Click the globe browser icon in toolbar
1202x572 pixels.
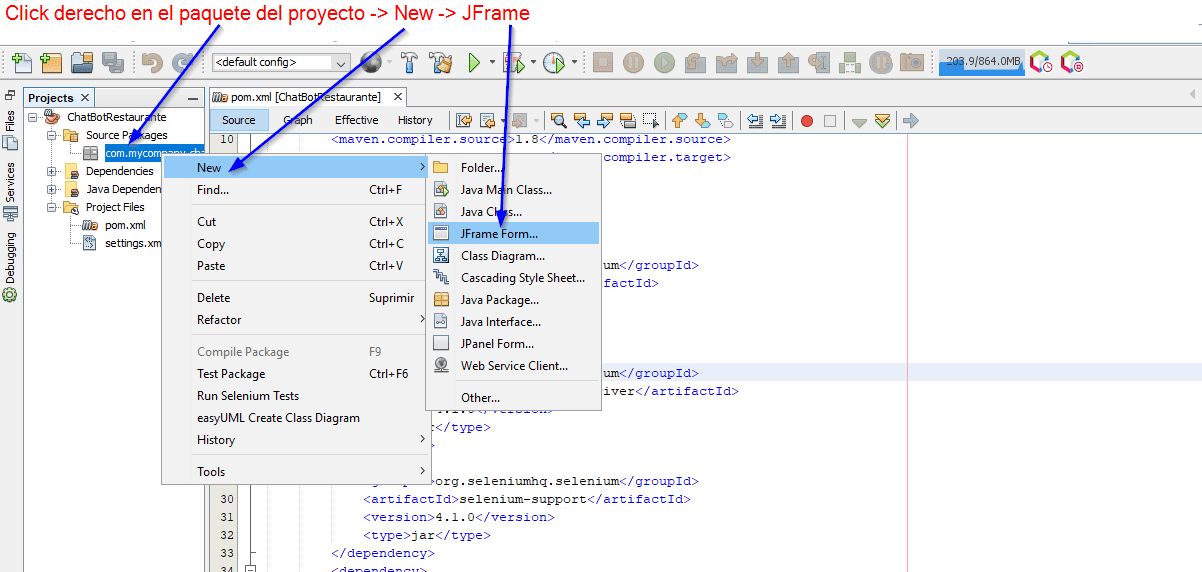pyautogui.click(x=371, y=62)
